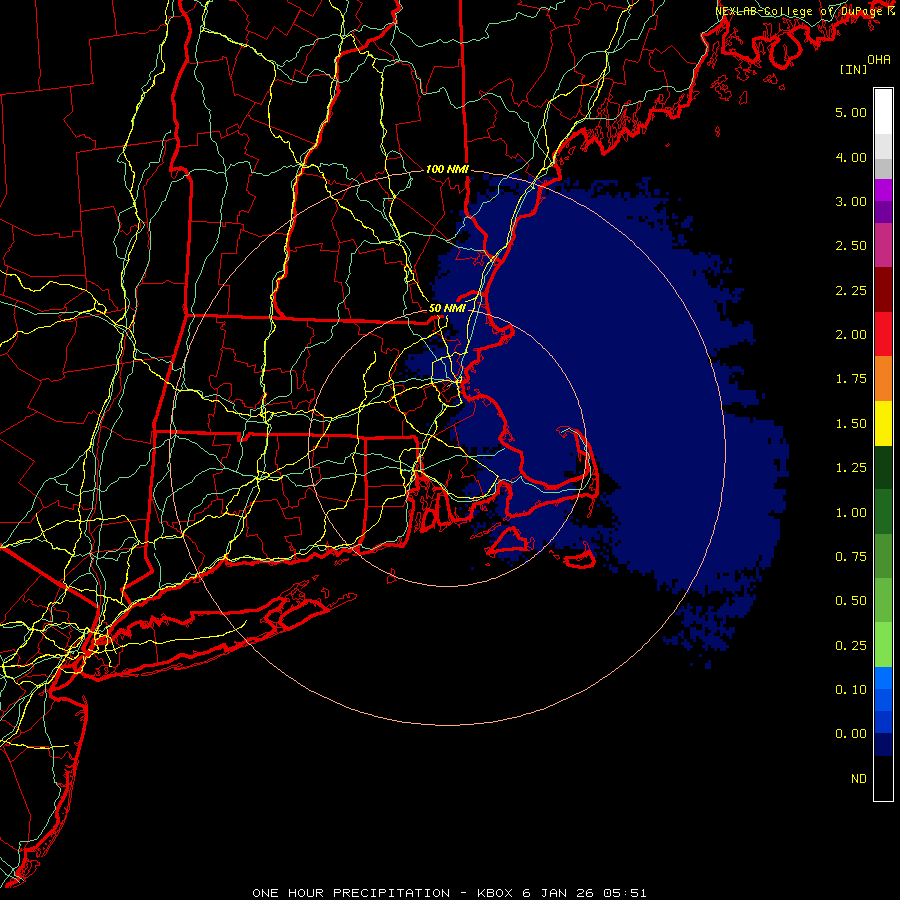Click the 0.75 legend value label
The image size is (900, 900).
851,557
